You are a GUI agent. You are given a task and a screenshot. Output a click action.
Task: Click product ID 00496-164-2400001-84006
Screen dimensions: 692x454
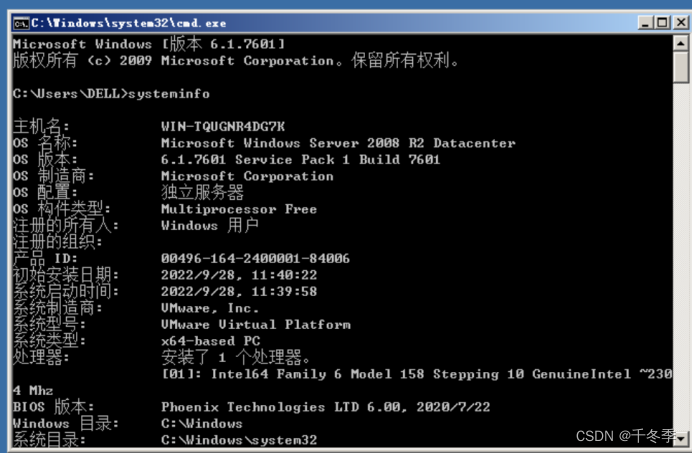pyautogui.click(x=256, y=259)
